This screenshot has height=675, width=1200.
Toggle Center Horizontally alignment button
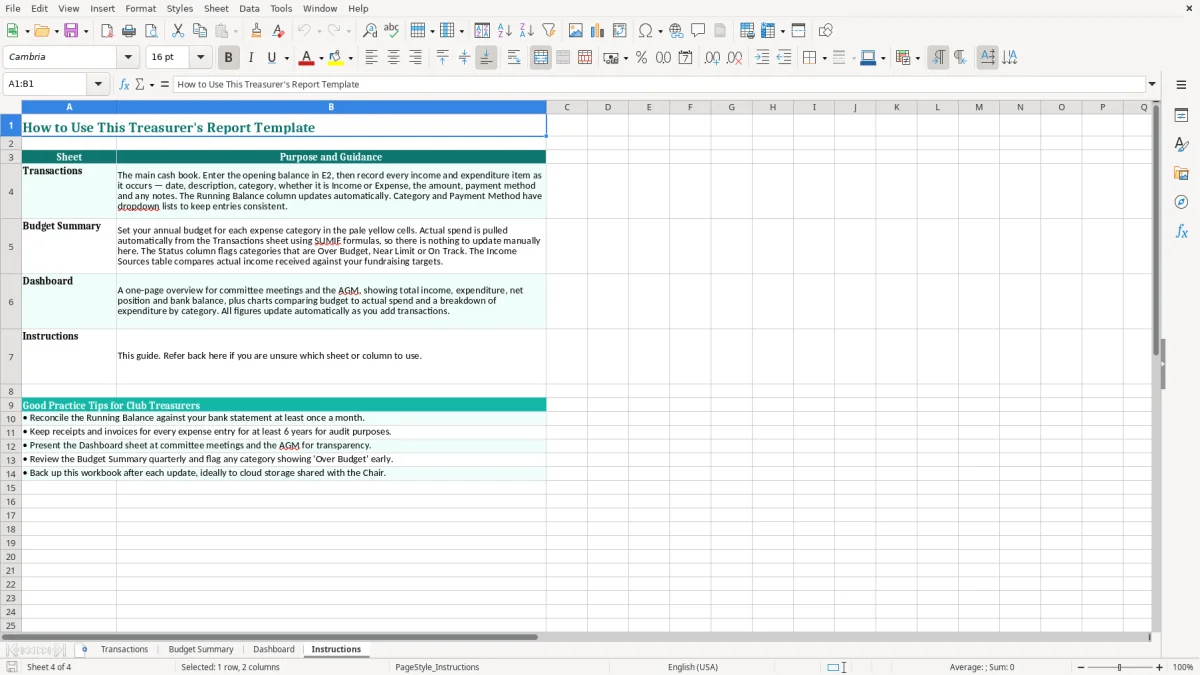coord(393,58)
